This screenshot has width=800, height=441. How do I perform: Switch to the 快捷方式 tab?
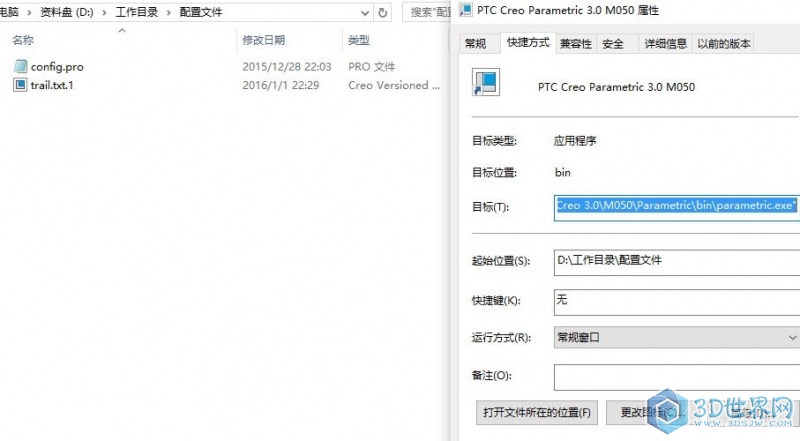click(528, 43)
